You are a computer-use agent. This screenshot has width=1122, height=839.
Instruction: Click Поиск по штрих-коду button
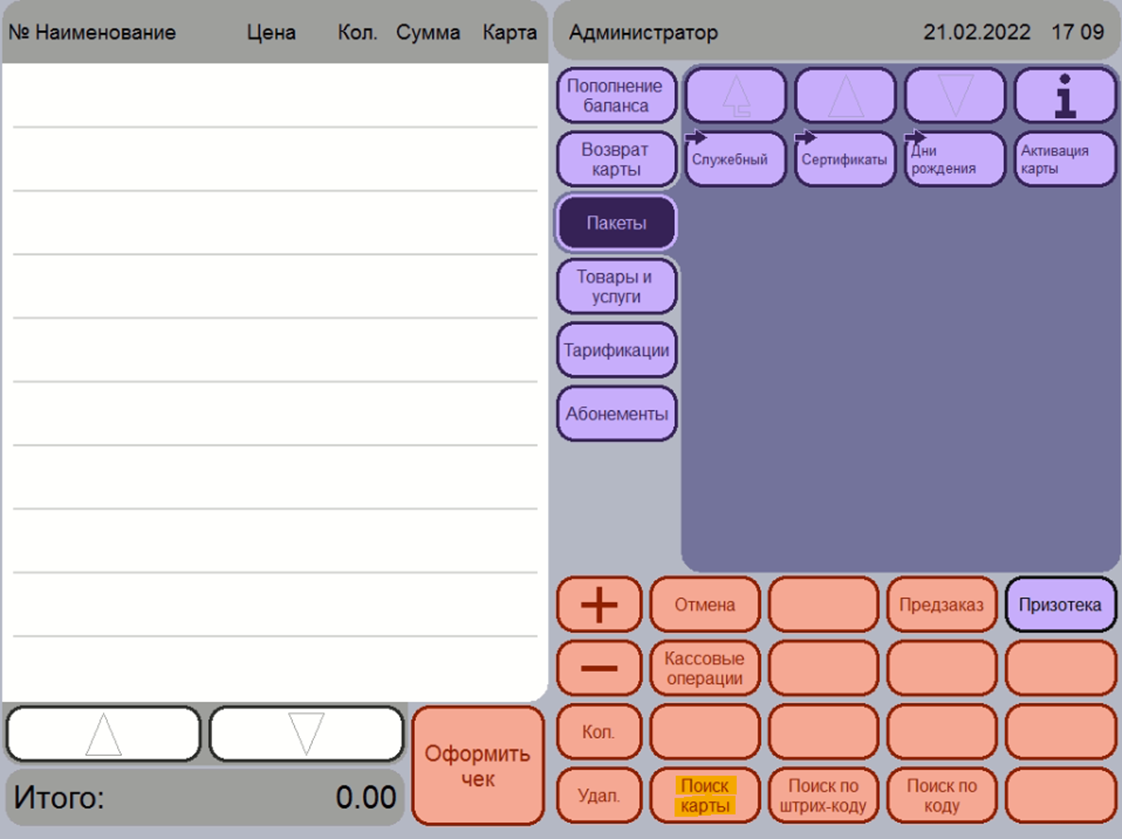pyautogui.click(x=823, y=796)
